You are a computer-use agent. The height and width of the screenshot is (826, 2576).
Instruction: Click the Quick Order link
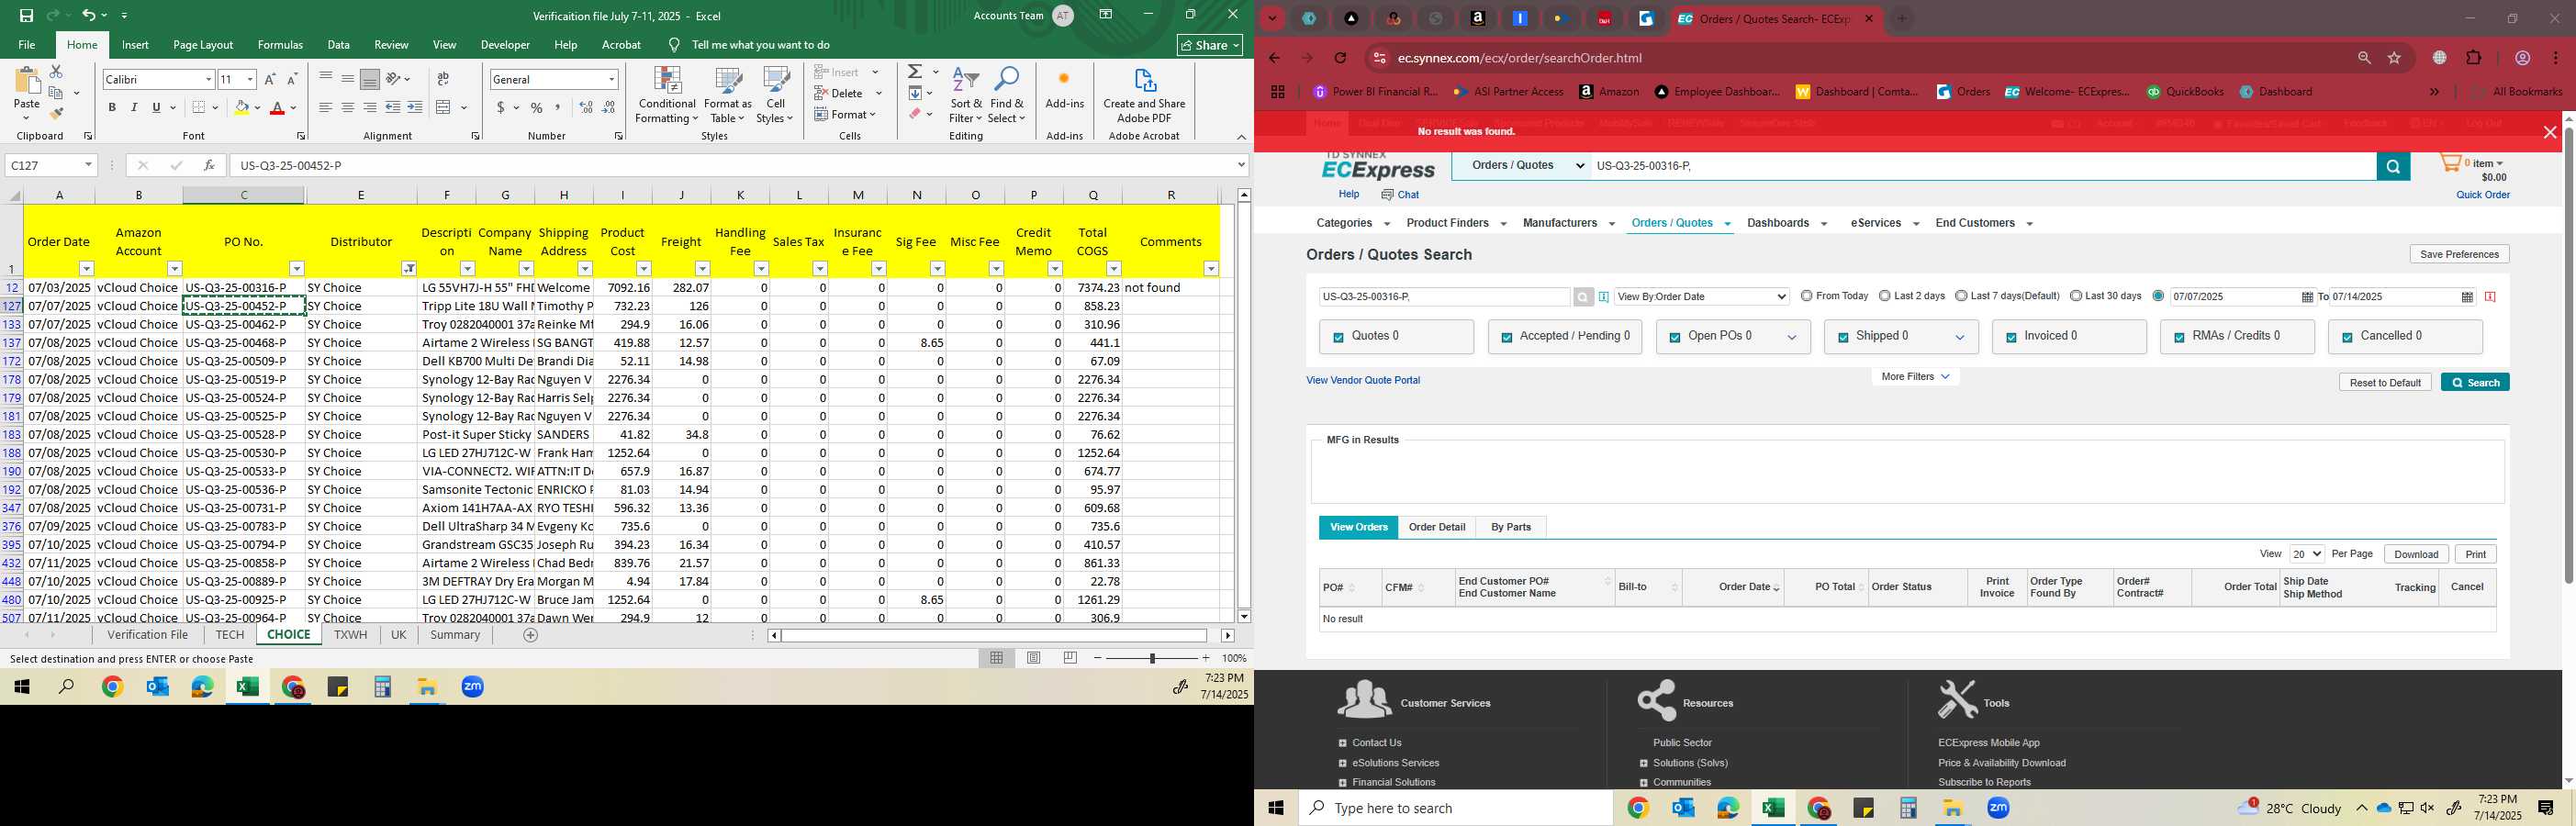[x=2483, y=195]
